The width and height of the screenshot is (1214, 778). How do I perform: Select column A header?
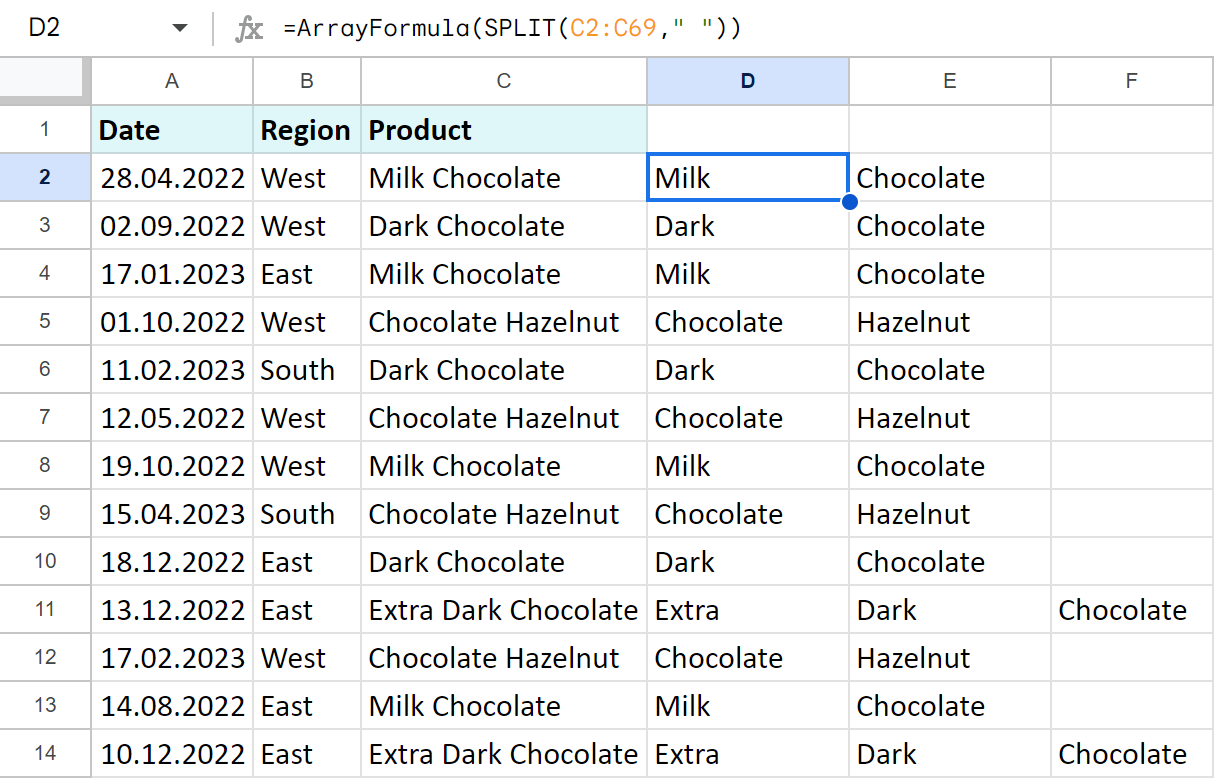[171, 81]
